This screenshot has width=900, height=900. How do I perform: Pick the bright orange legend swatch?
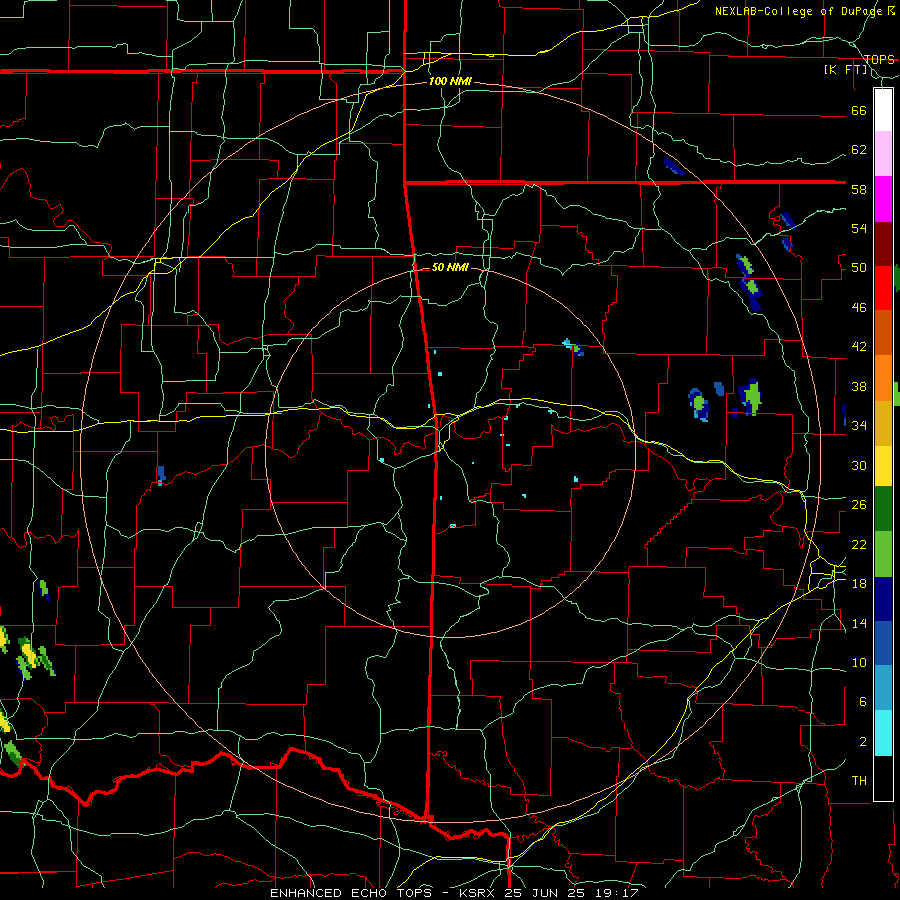click(x=883, y=377)
